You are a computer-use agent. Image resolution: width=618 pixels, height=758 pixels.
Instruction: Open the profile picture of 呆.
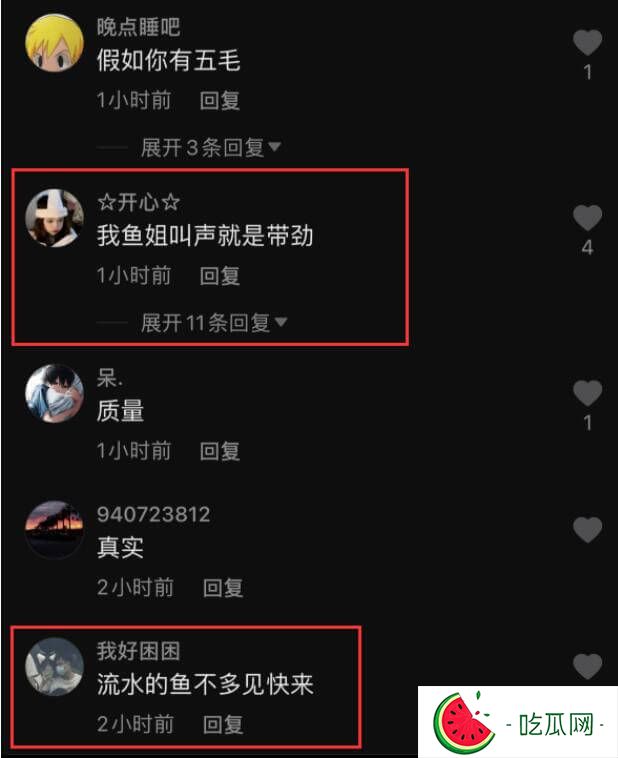tap(54, 394)
